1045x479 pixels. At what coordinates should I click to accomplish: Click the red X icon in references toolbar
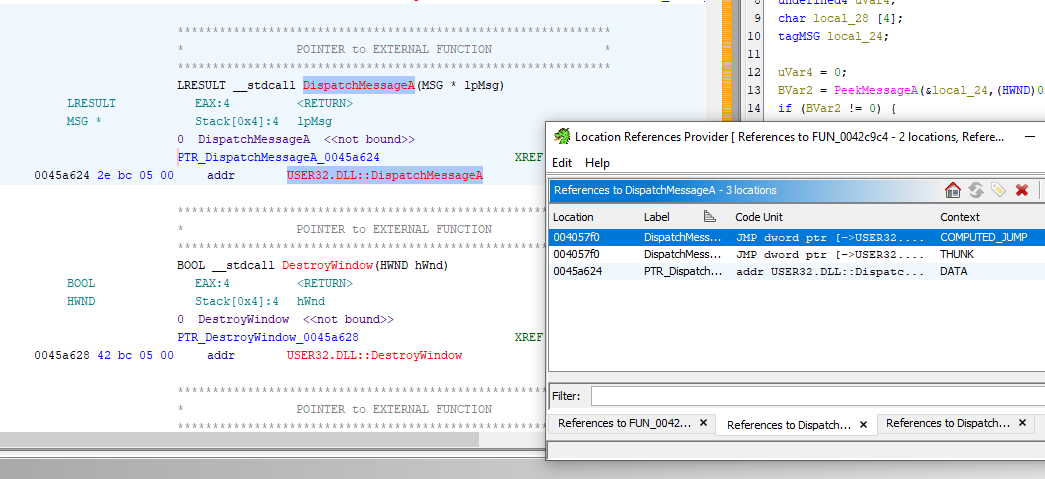pyautogui.click(x=1021, y=190)
